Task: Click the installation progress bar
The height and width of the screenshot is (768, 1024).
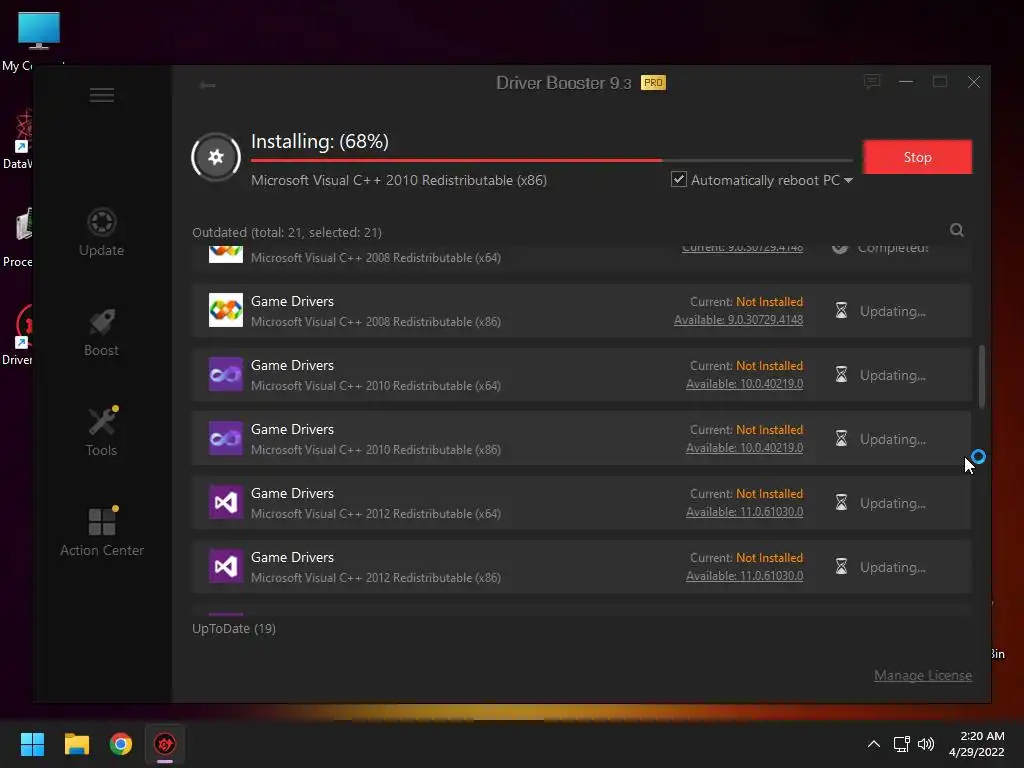Action: (552, 160)
